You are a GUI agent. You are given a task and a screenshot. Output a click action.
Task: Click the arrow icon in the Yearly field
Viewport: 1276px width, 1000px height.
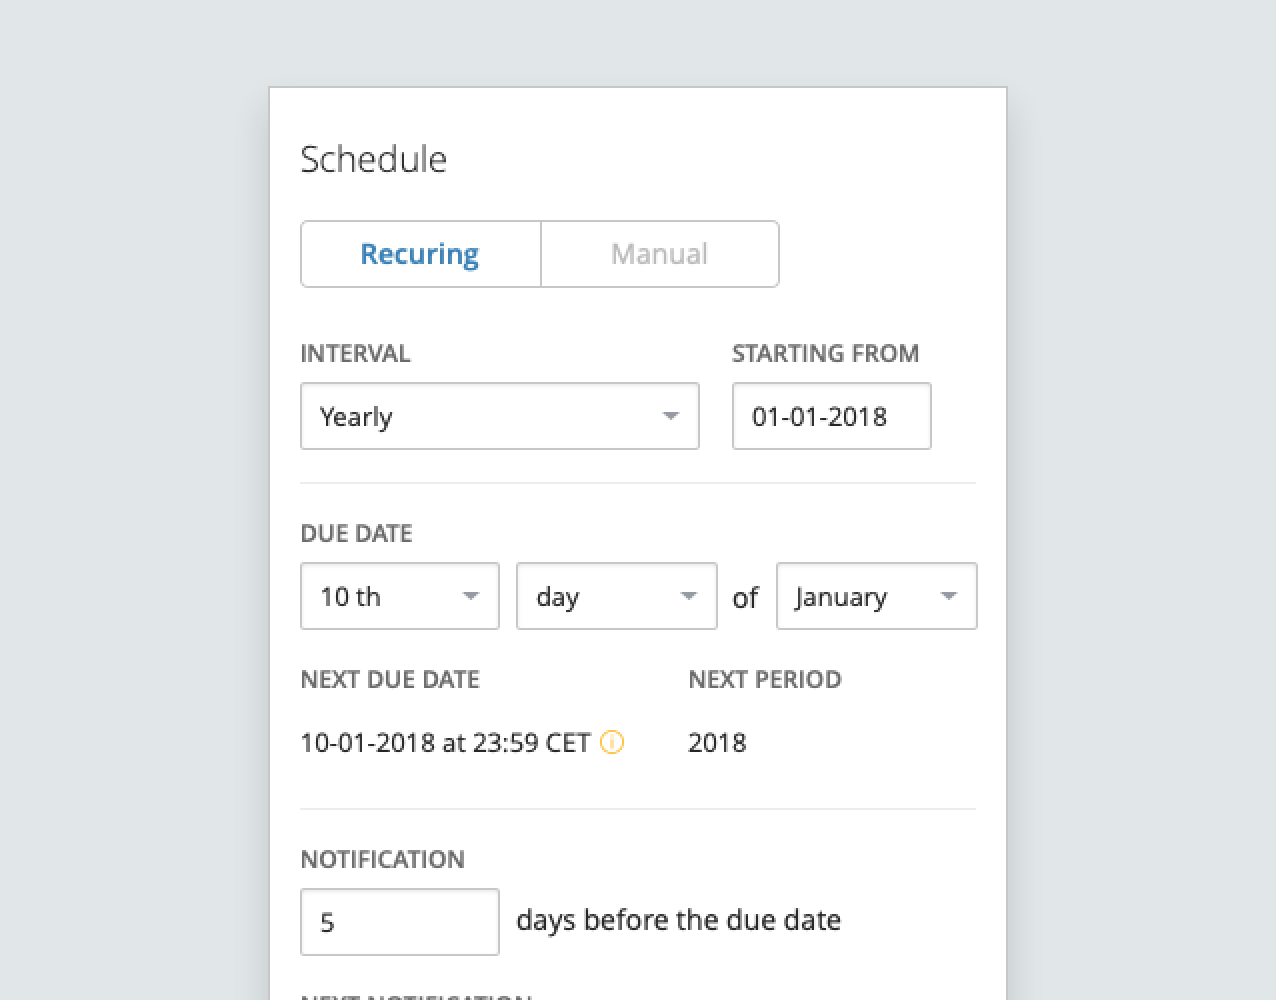pyautogui.click(x=670, y=416)
